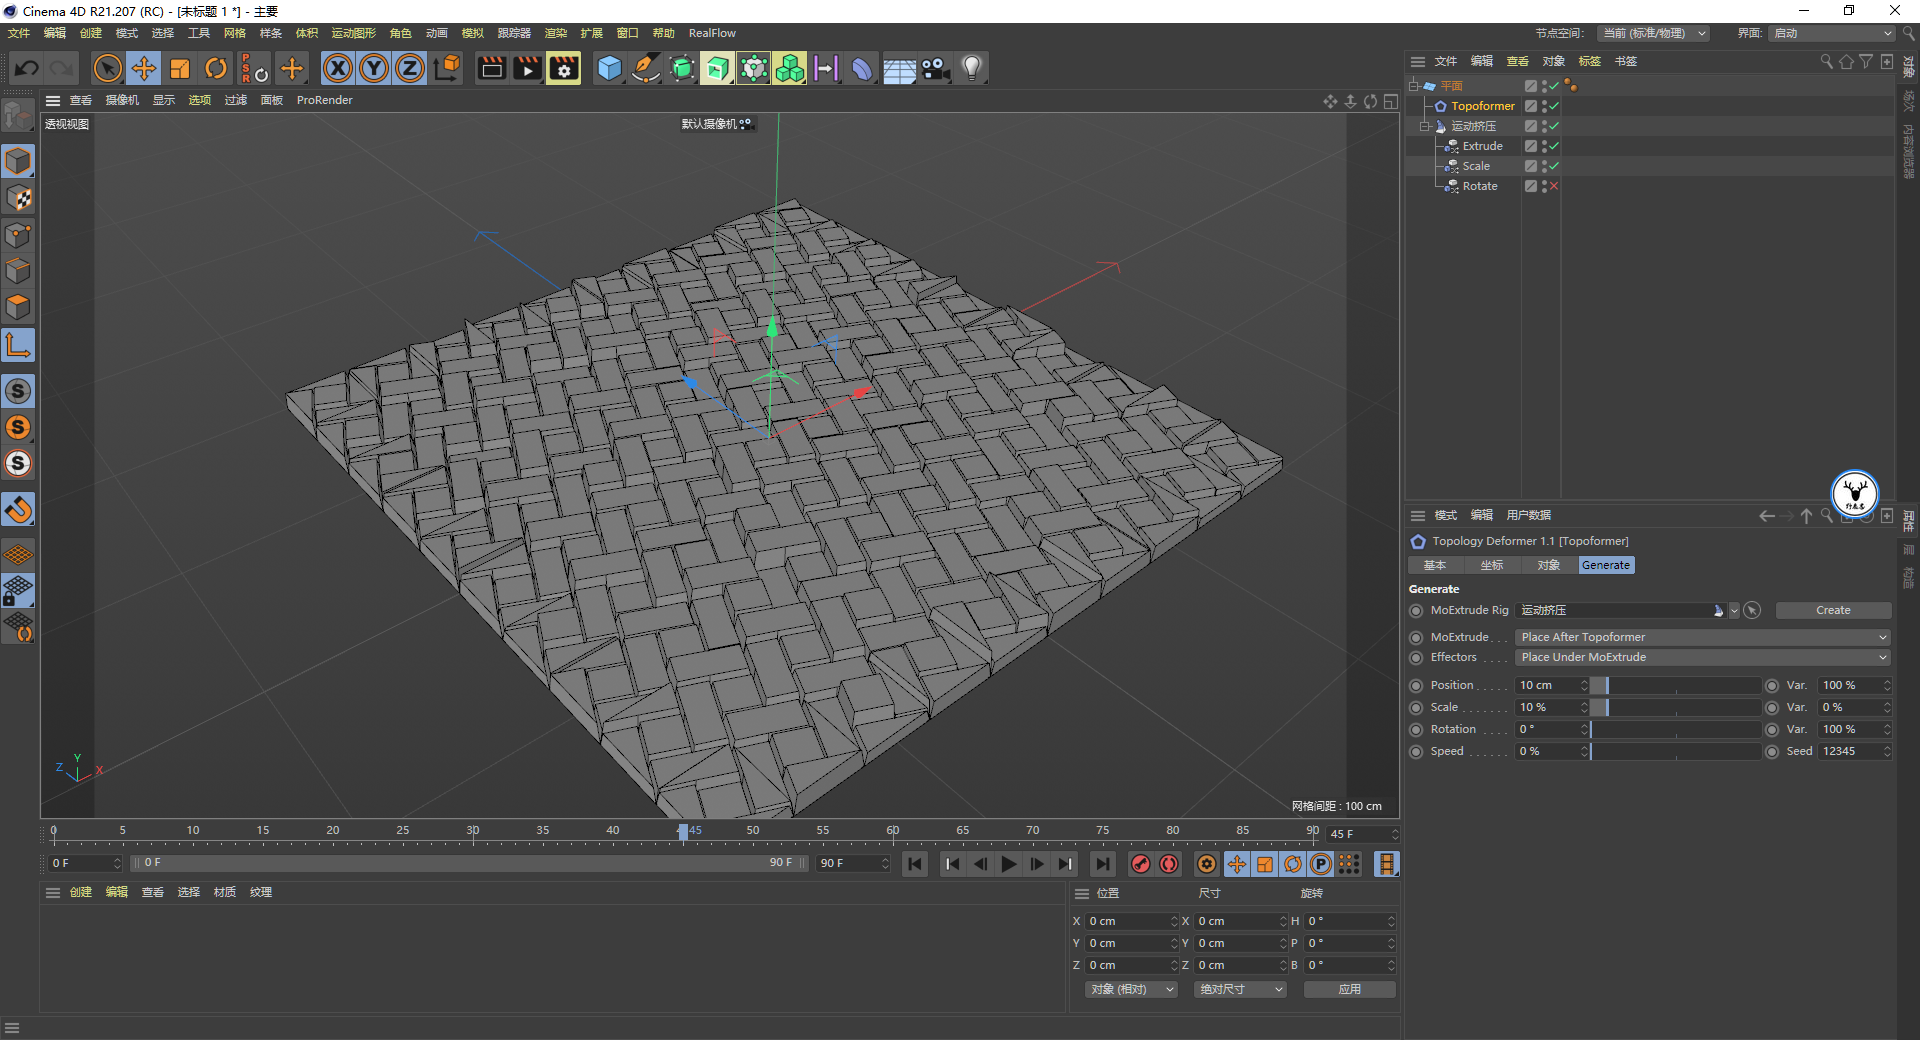Activate the Scale tool icon
This screenshot has width=1920, height=1040.
click(180, 68)
